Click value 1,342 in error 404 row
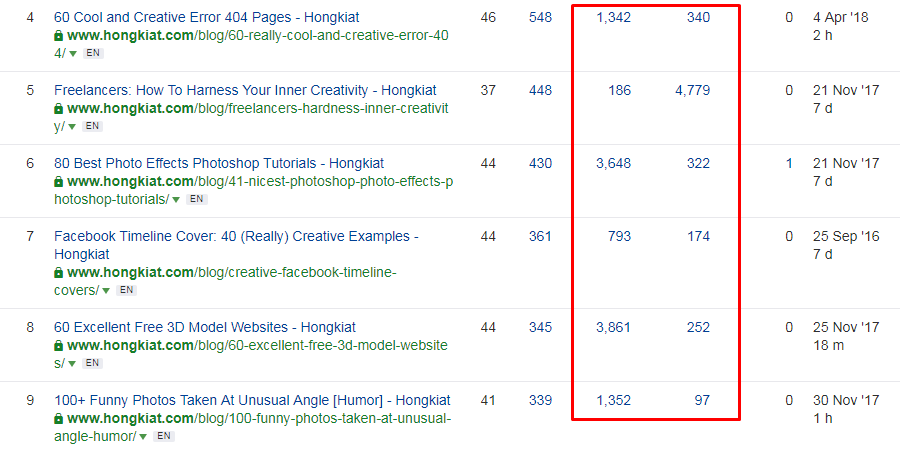Image resolution: width=900 pixels, height=453 pixels. coord(614,17)
